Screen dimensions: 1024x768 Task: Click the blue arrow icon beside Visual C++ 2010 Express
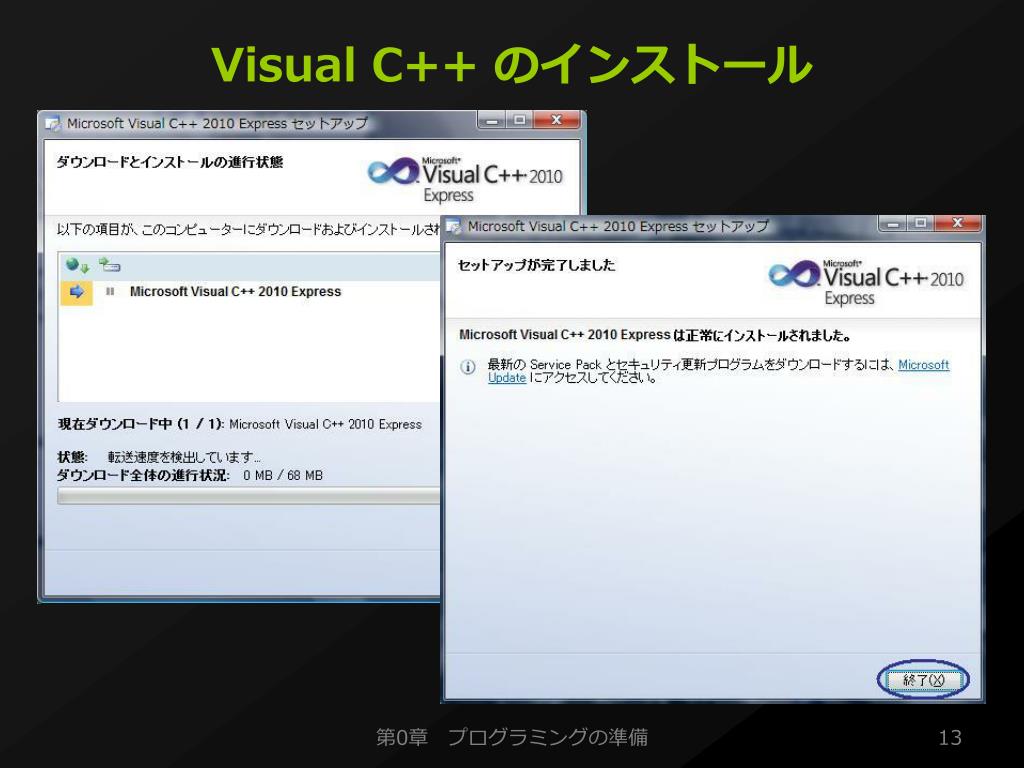76,292
